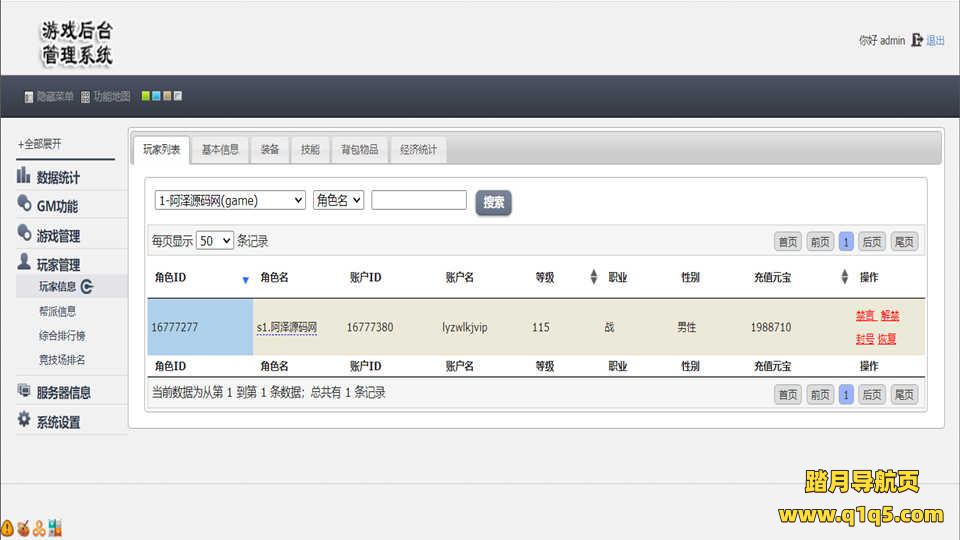Viewport: 960px width, 540px height.
Task: Select the blue theme color square
Action: pyautogui.click(x=156, y=97)
